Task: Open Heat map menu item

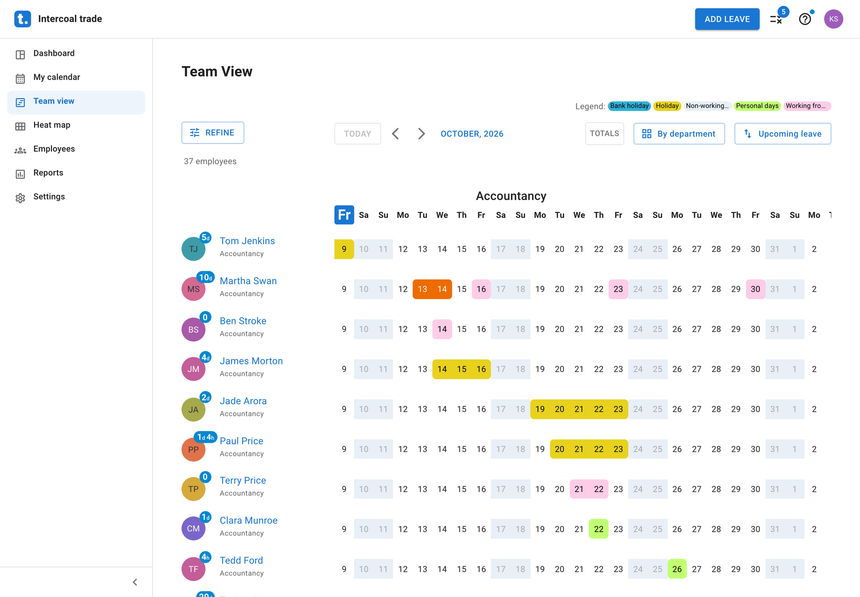Action: (x=76, y=125)
